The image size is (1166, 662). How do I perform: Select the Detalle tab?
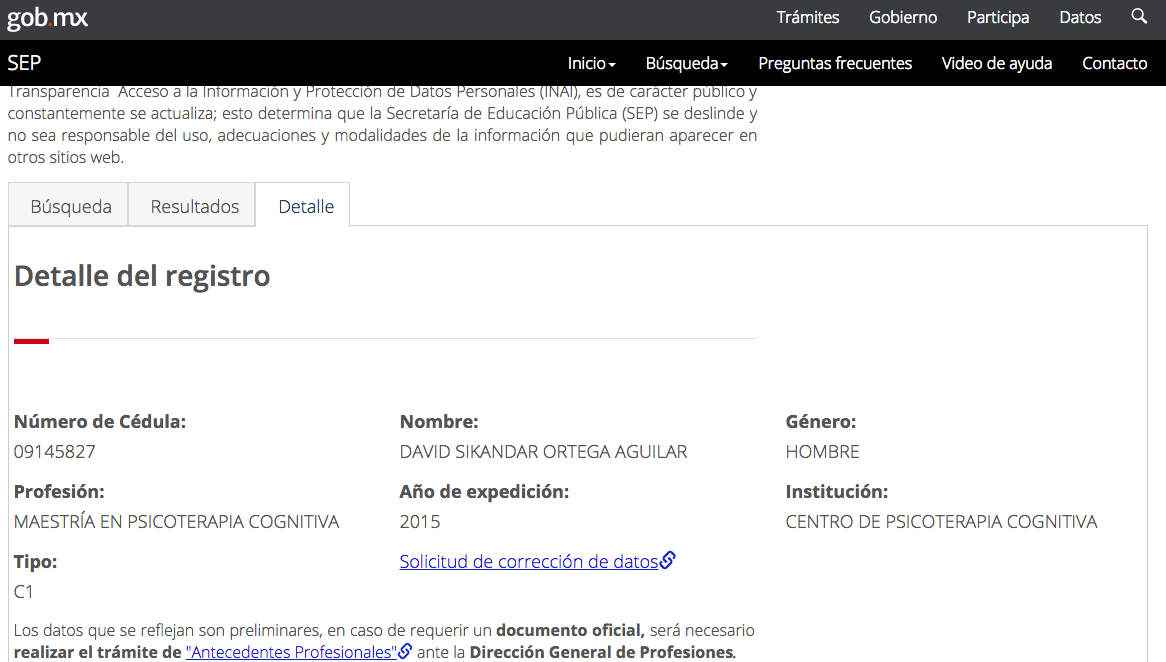(306, 207)
